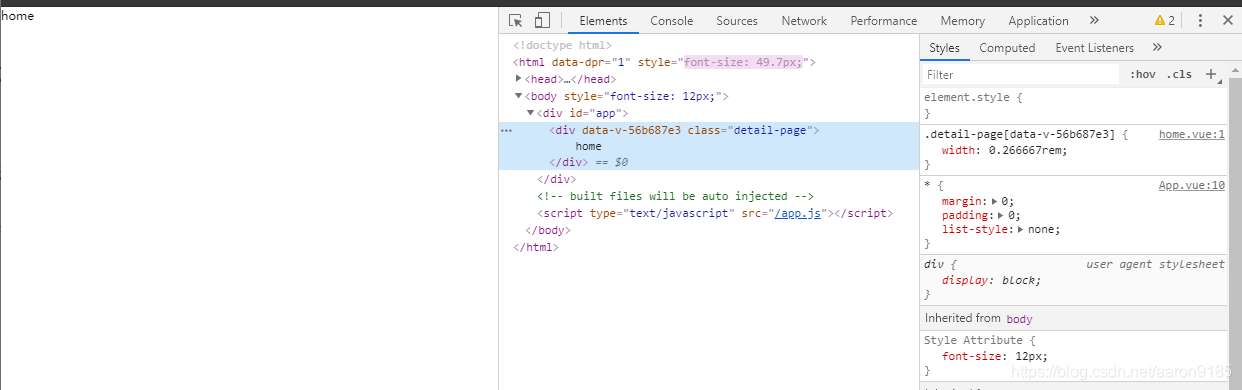Toggle the device toolbar icon
Image resolution: width=1242 pixels, height=390 pixels.
[542, 20]
